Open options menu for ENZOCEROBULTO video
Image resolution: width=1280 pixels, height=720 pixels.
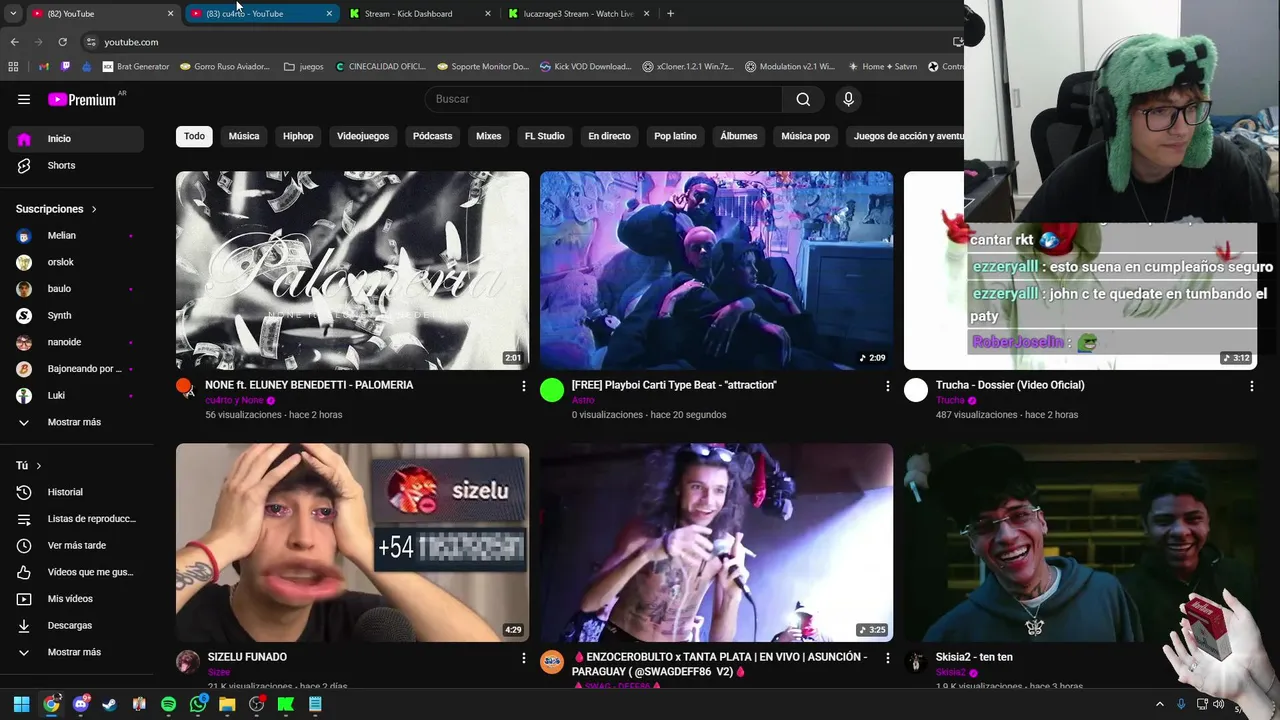(887, 658)
